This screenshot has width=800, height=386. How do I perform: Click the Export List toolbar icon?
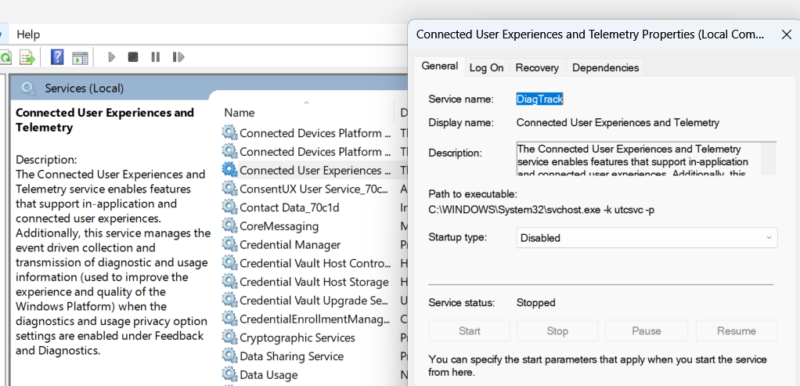click(27, 57)
